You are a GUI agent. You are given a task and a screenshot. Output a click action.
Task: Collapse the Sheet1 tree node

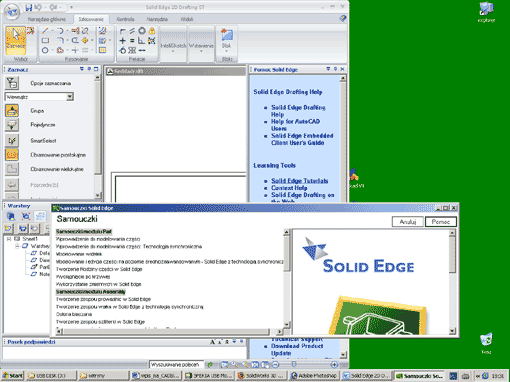pos(9,239)
